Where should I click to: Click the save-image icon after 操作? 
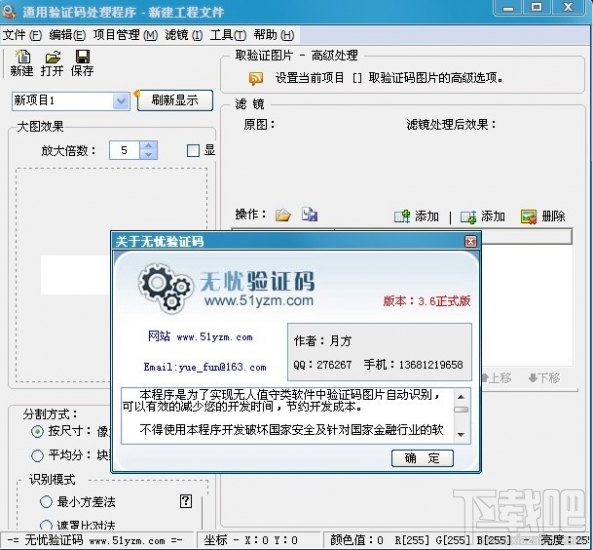coord(310,214)
